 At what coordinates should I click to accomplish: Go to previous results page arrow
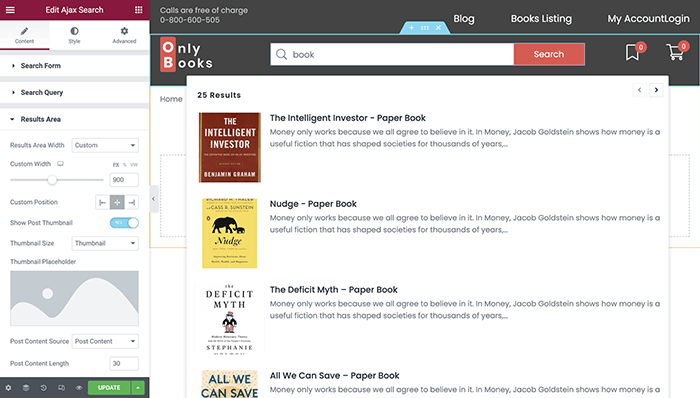[x=639, y=90]
